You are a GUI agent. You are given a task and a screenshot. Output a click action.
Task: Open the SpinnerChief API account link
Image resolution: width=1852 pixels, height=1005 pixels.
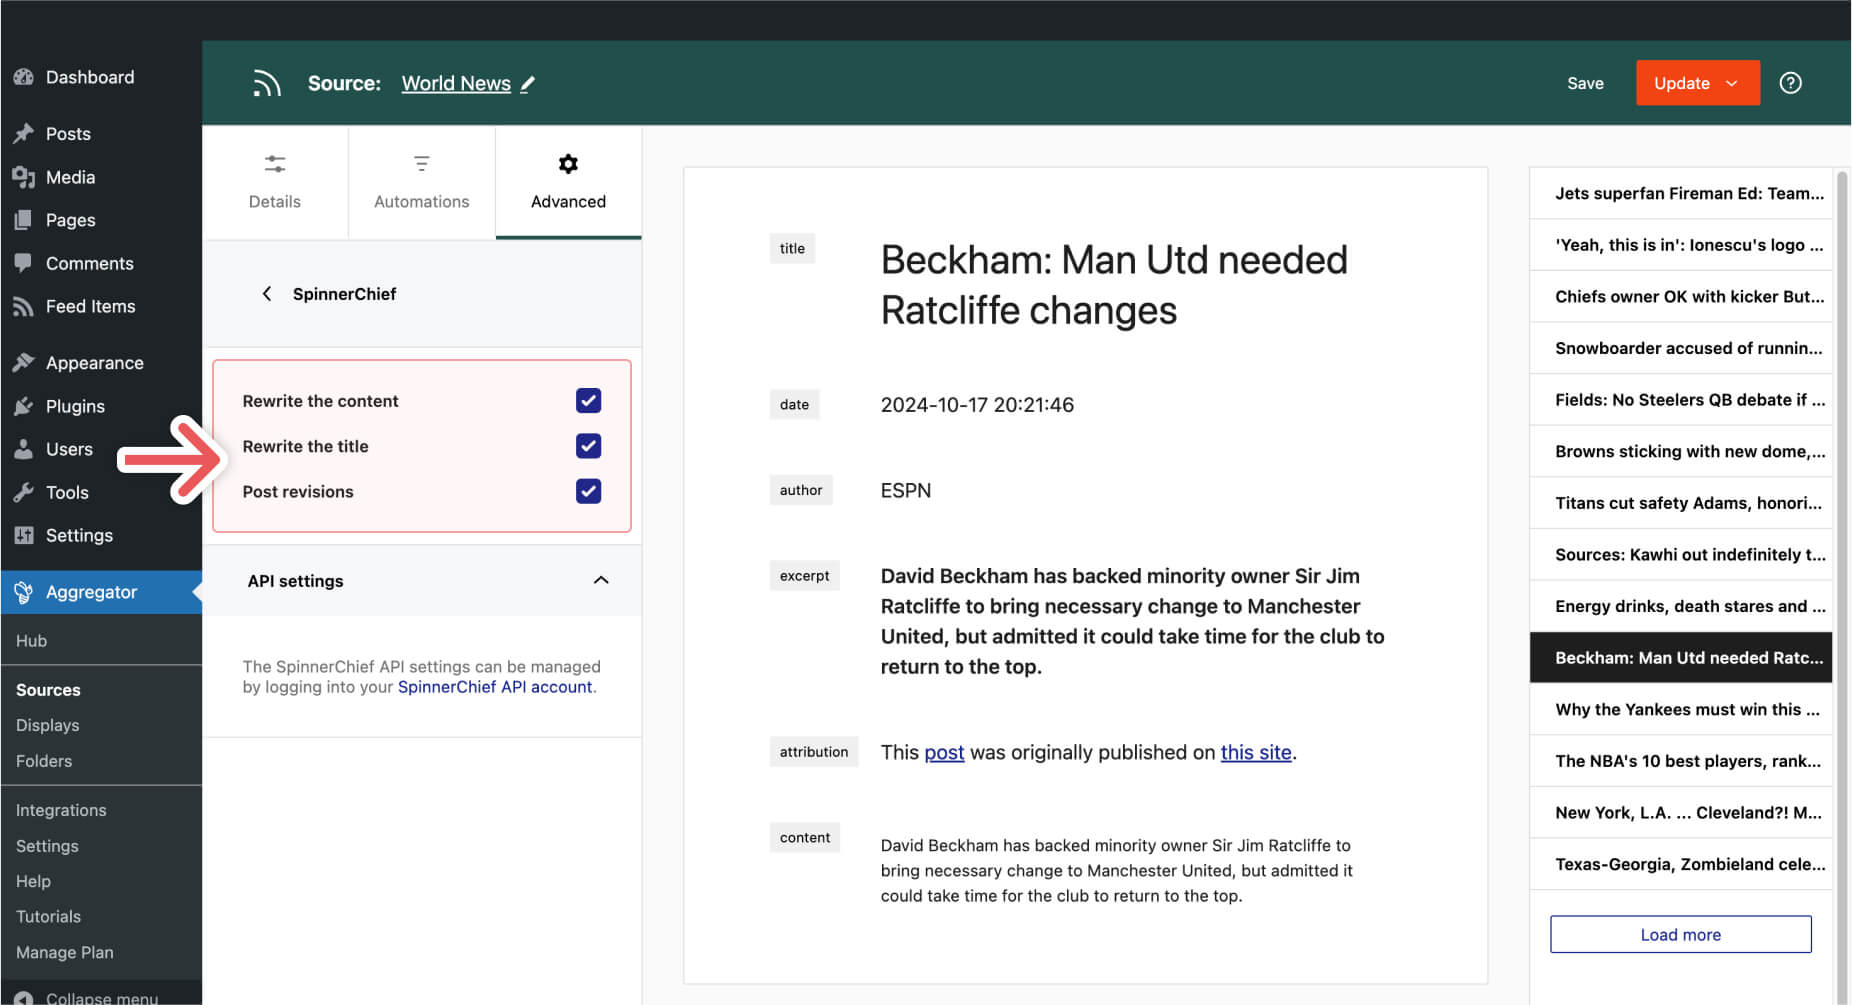coord(495,687)
